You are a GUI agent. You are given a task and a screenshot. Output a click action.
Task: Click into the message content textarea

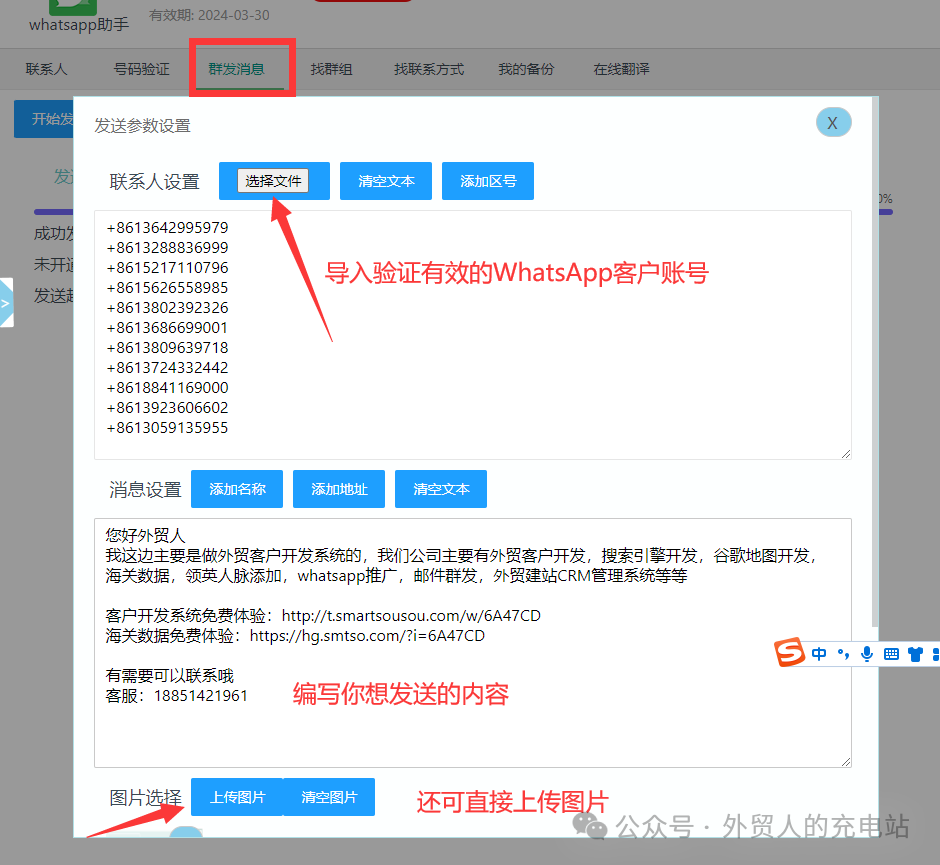click(472, 643)
